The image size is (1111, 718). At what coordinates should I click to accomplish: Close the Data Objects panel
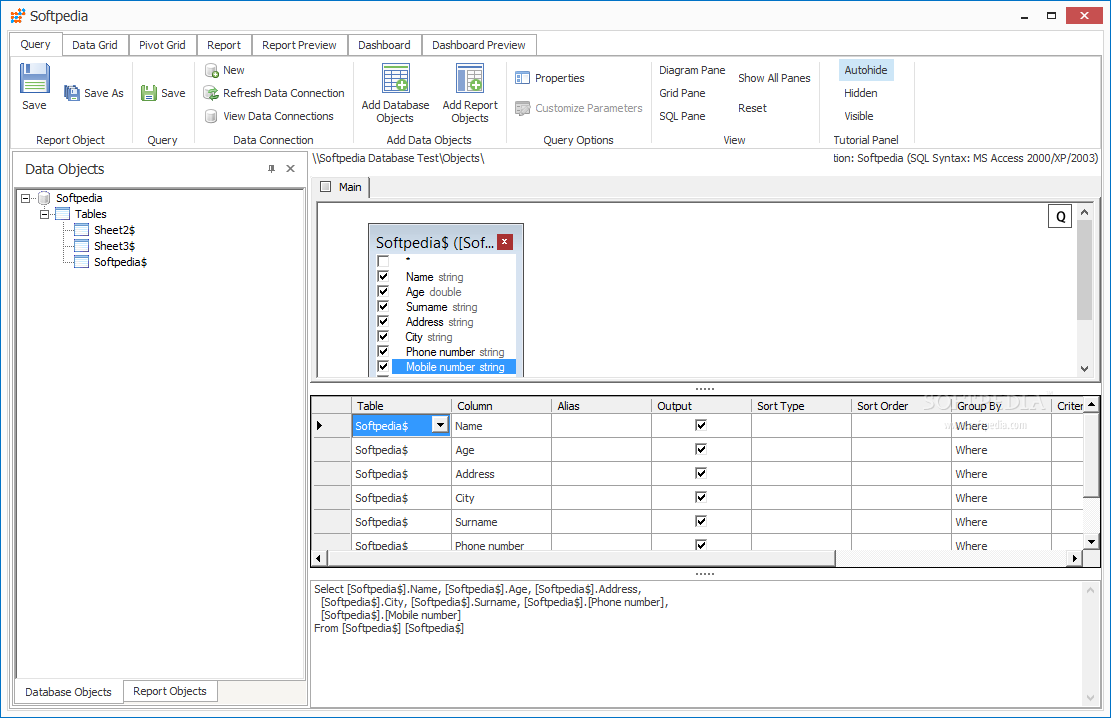[291, 169]
